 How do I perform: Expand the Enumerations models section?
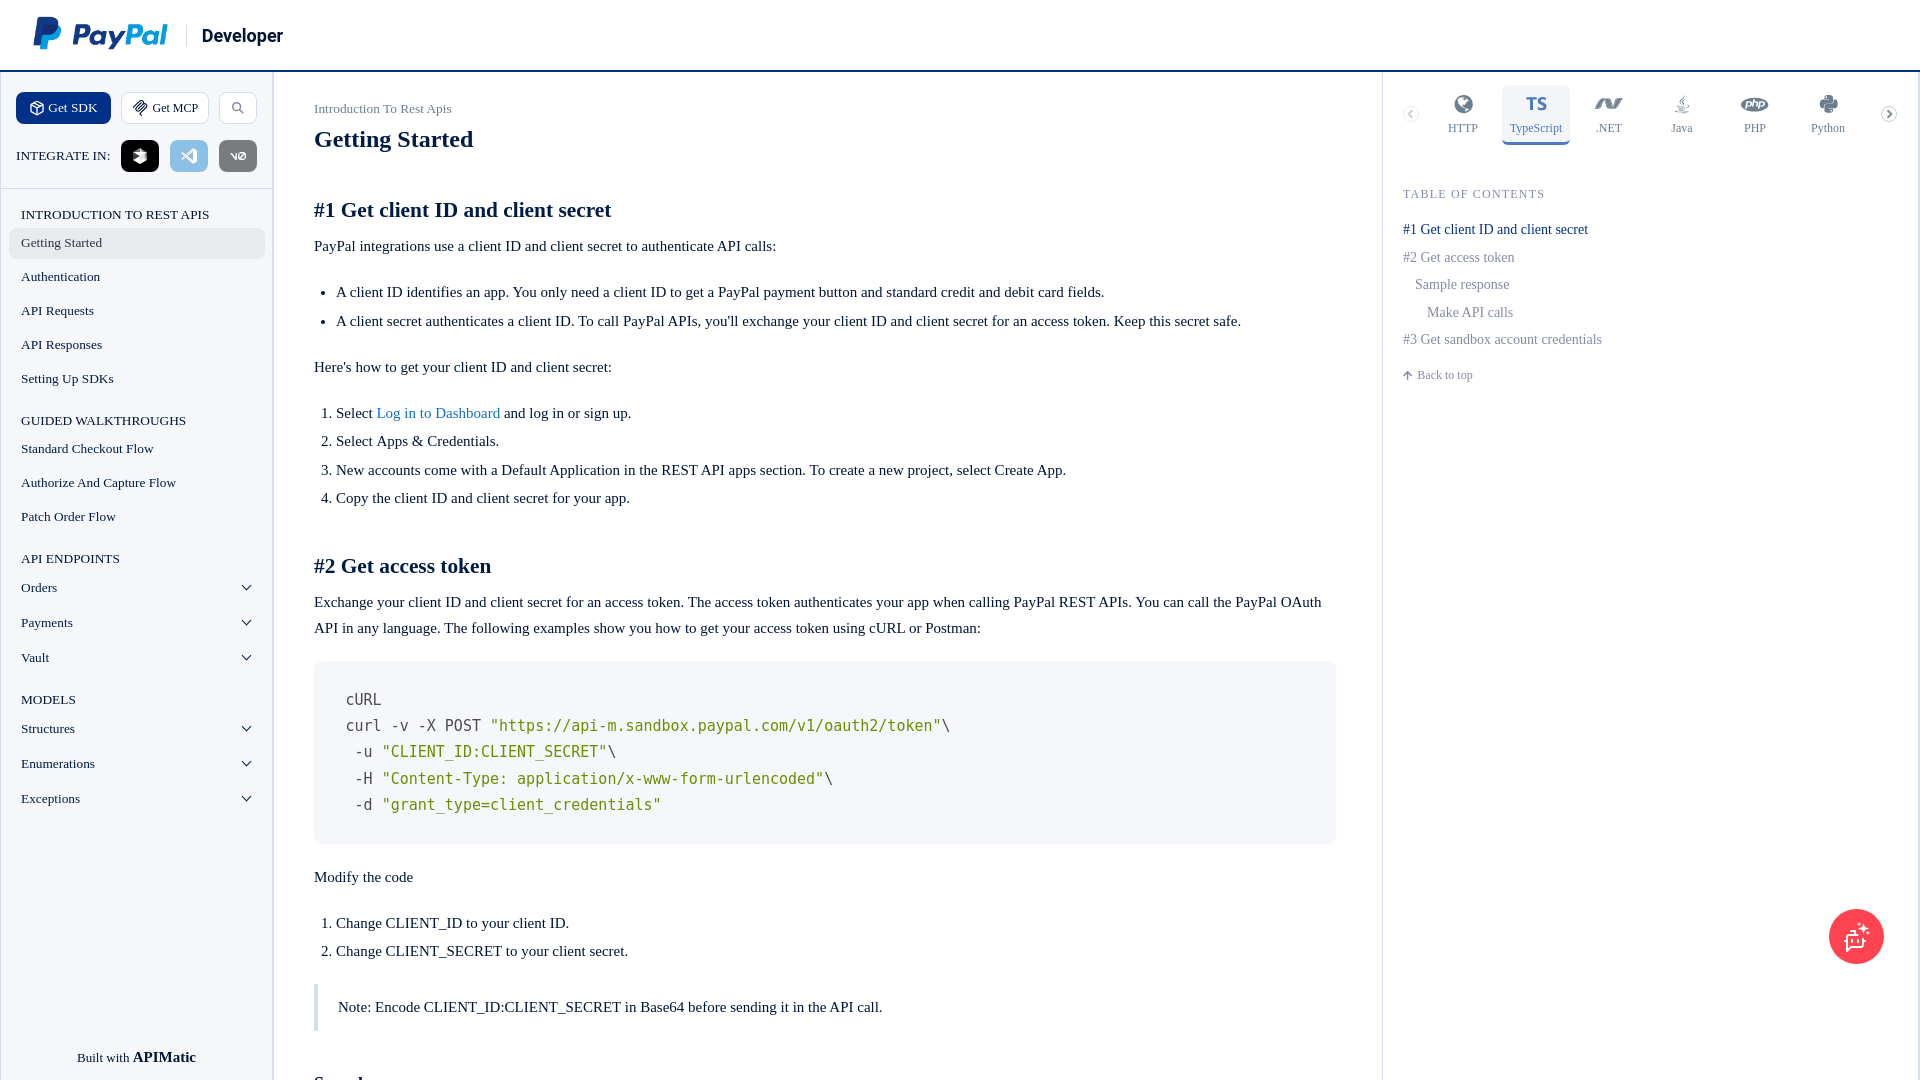[x=137, y=764]
